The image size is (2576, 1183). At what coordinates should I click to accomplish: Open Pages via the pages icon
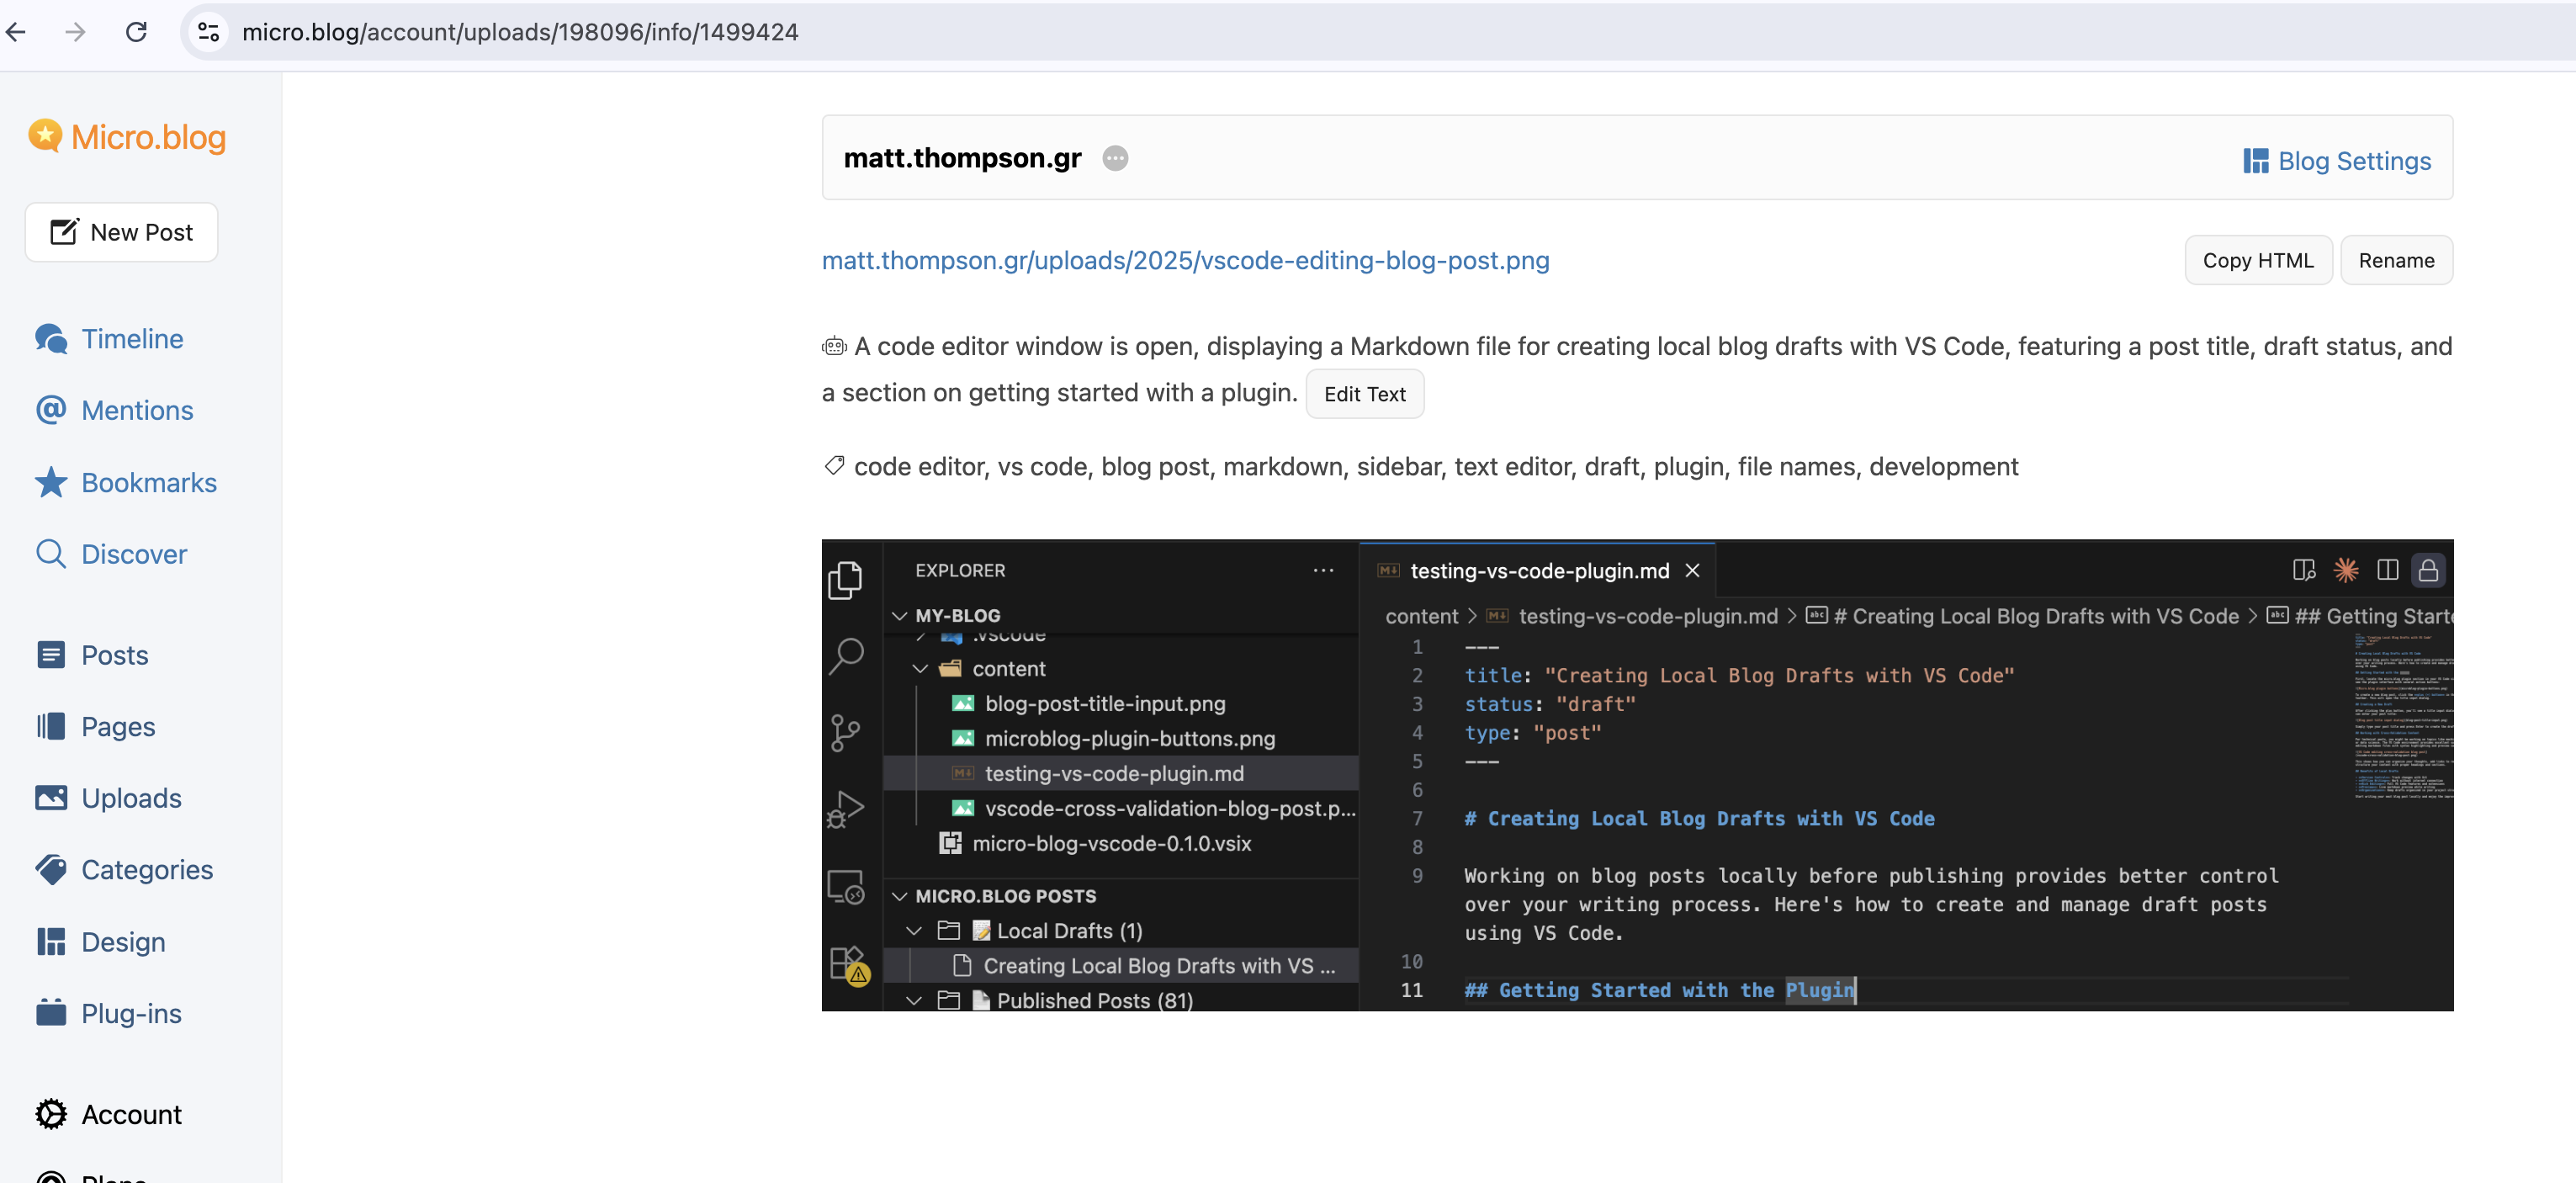pos(51,726)
